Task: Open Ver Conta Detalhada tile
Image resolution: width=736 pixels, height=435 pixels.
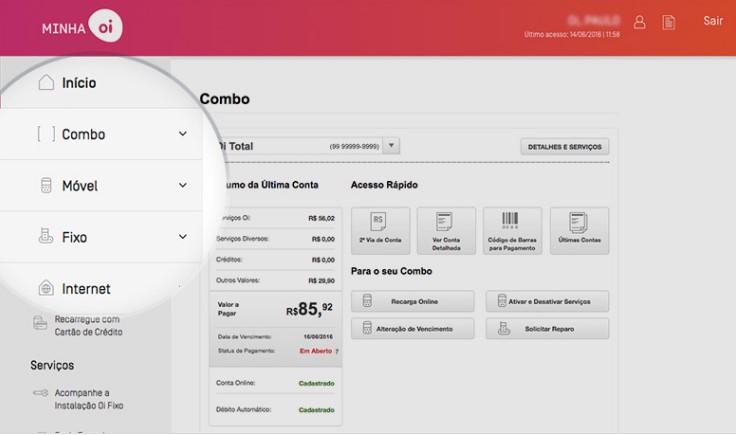Action: click(446, 231)
